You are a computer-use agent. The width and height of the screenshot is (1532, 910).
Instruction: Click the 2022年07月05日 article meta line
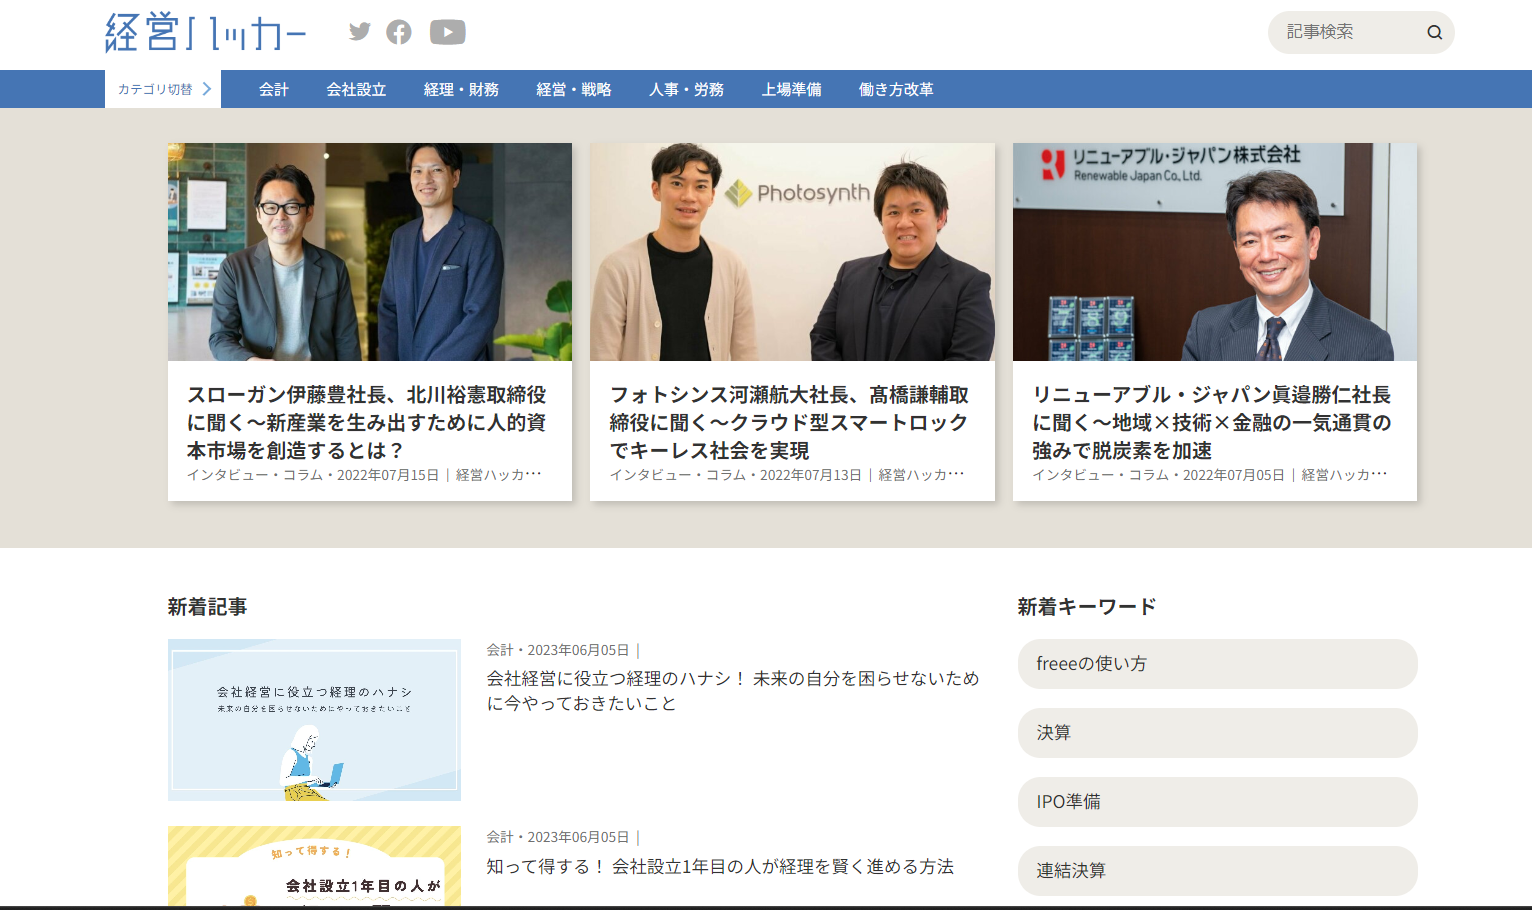tap(1210, 475)
